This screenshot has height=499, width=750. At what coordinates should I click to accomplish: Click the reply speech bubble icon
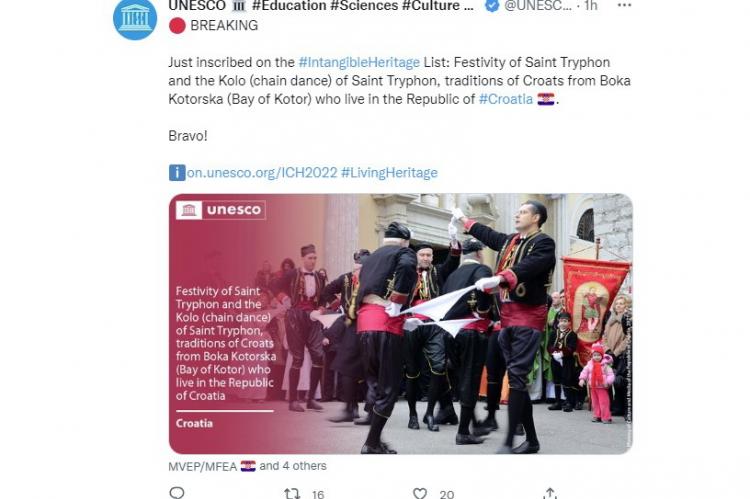pos(176,493)
